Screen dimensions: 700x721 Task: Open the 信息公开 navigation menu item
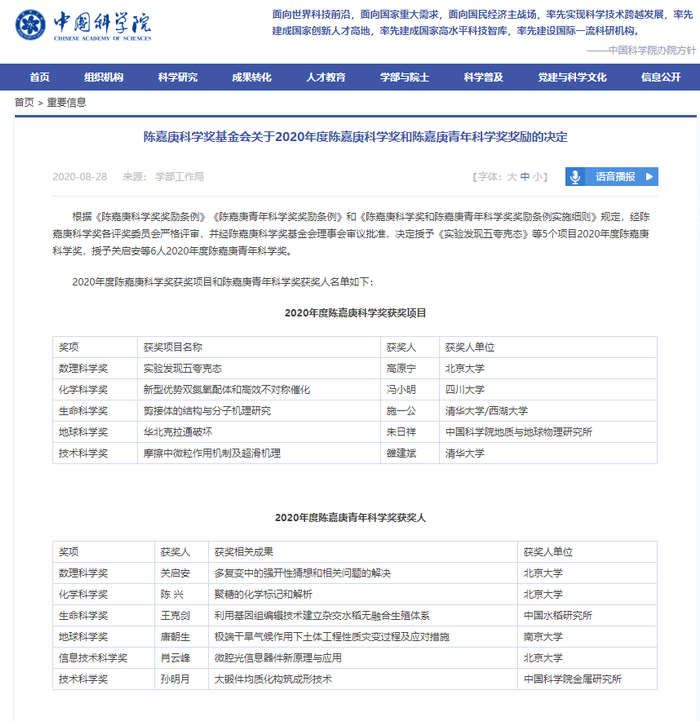pos(661,77)
